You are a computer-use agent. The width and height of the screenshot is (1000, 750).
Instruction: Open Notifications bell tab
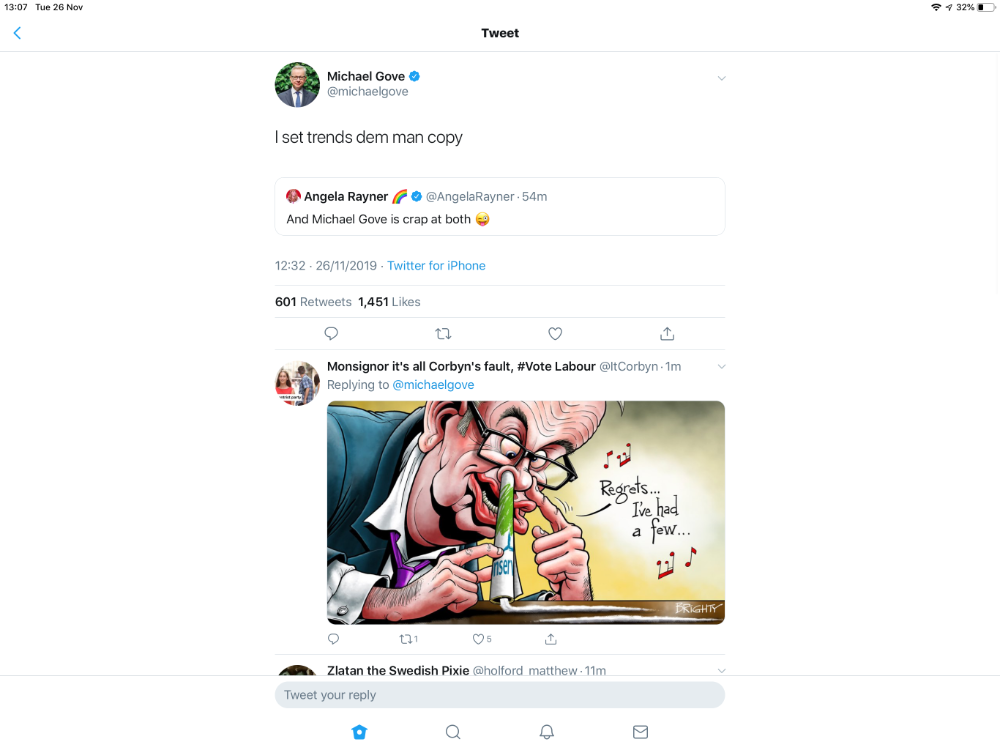(x=547, y=732)
